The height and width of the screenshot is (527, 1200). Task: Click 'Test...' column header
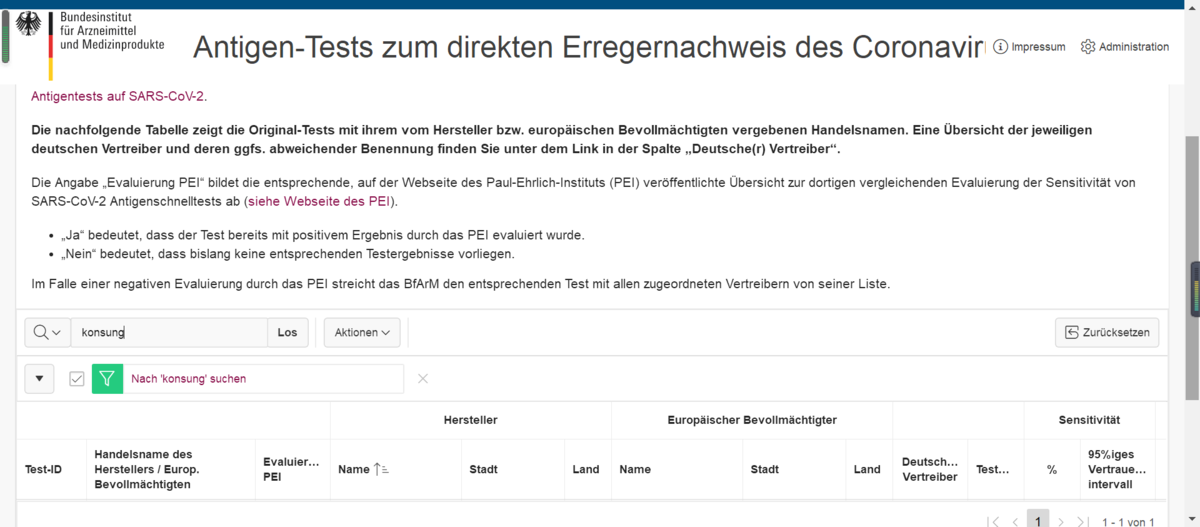pyautogui.click(x=993, y=469)
